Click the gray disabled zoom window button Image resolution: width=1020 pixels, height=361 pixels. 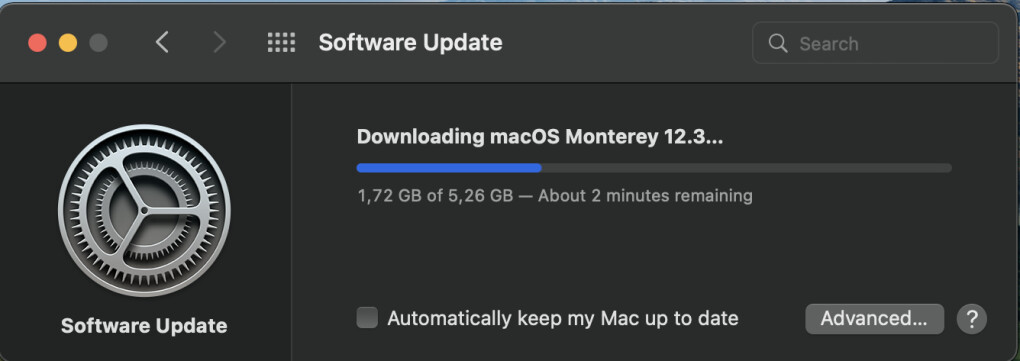(x=98, y=43)
